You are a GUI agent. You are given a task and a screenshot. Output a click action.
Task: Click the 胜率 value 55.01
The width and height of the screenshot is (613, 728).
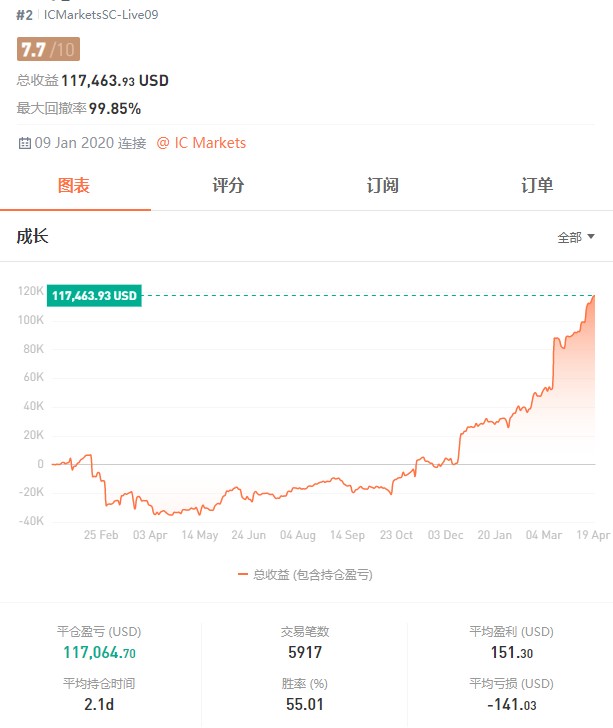pos(305,705)
